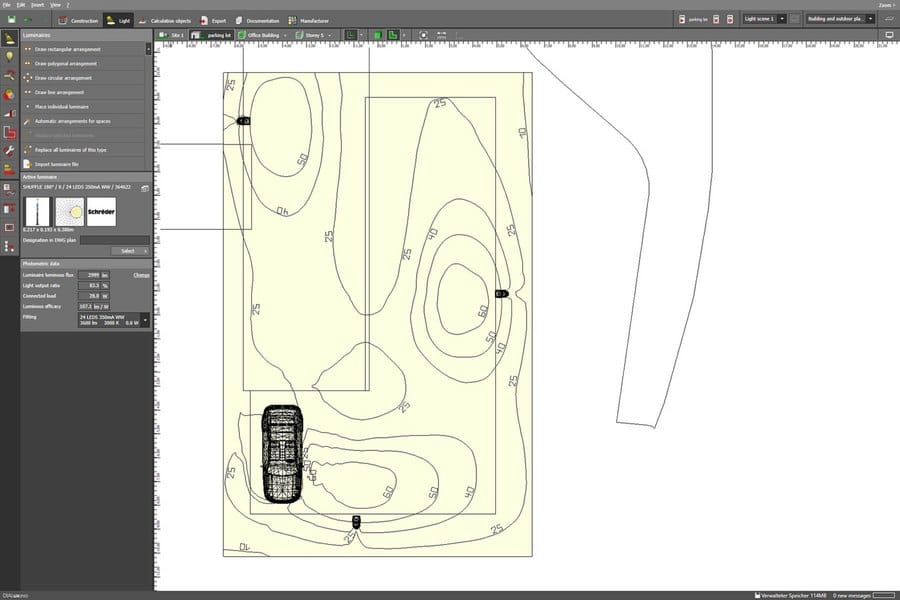Click the green Save icon
The image size is (900, 600).
tap(11, 20)
